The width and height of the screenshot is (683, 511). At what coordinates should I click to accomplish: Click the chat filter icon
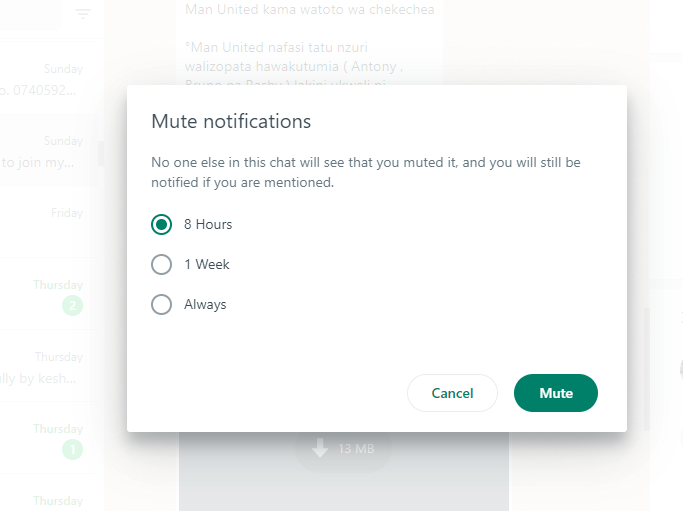(83, 14)
